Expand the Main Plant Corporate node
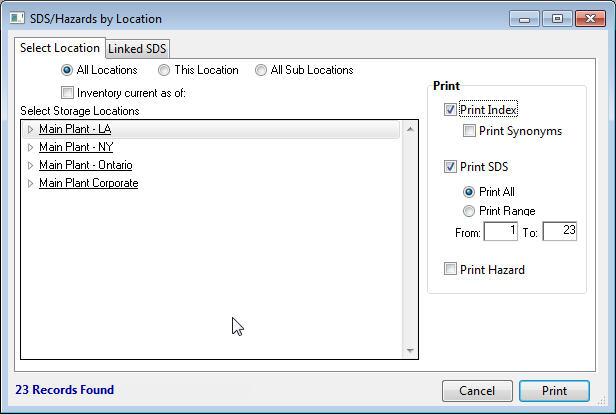This screenshot has width=616, height=414. pyautogui.click(x=30, y=183)
